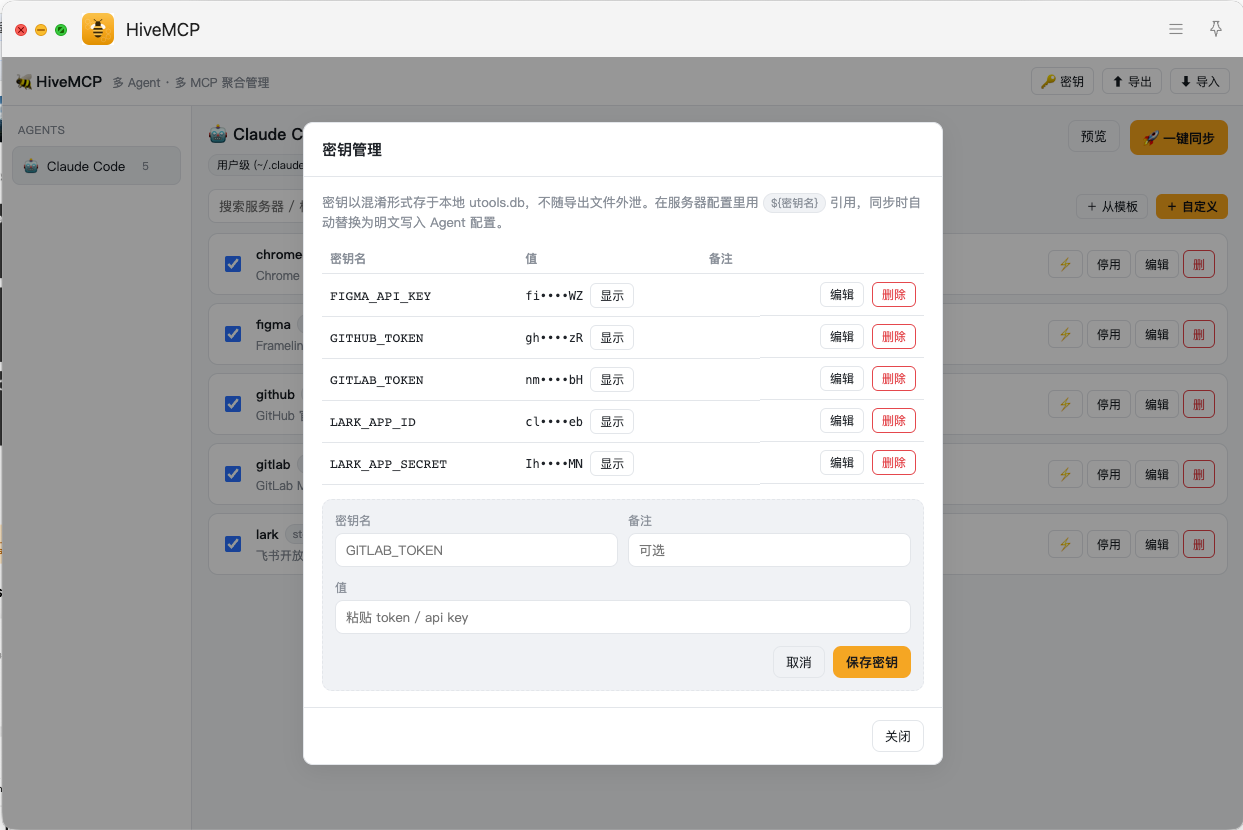Screen dimensions: 1243x830
Task: Select Claude Code agent in sidebar
Action: coord(96,166)
